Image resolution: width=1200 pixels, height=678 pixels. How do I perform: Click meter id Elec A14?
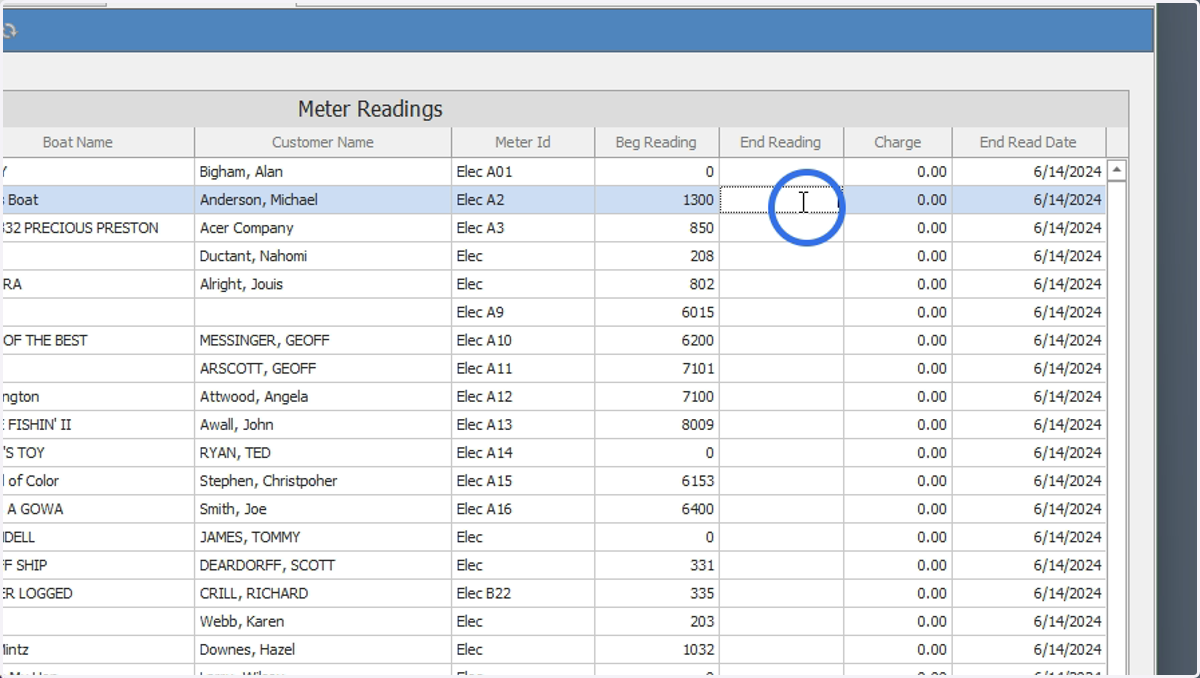pyautogui.click(x=484, y=453)
